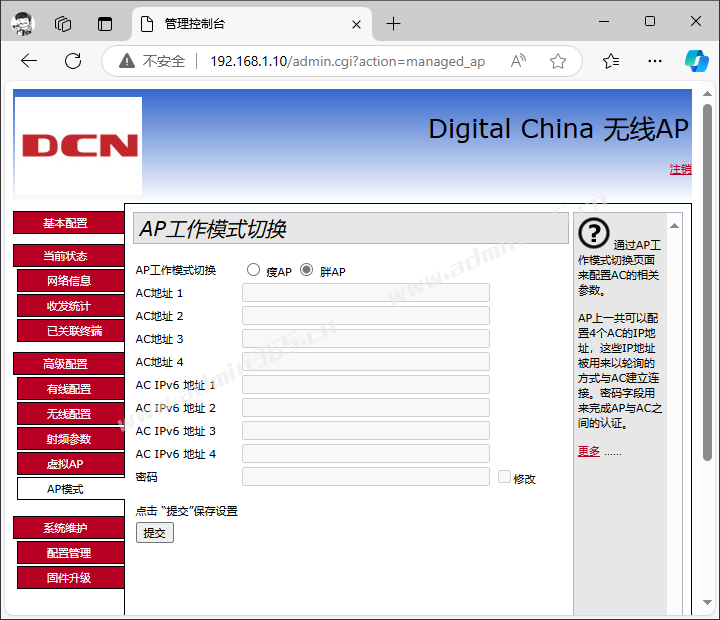Image resolution: width=720 pixels, height=620 pixels.
Task: Click the address bar URL field
Action: 348,61
